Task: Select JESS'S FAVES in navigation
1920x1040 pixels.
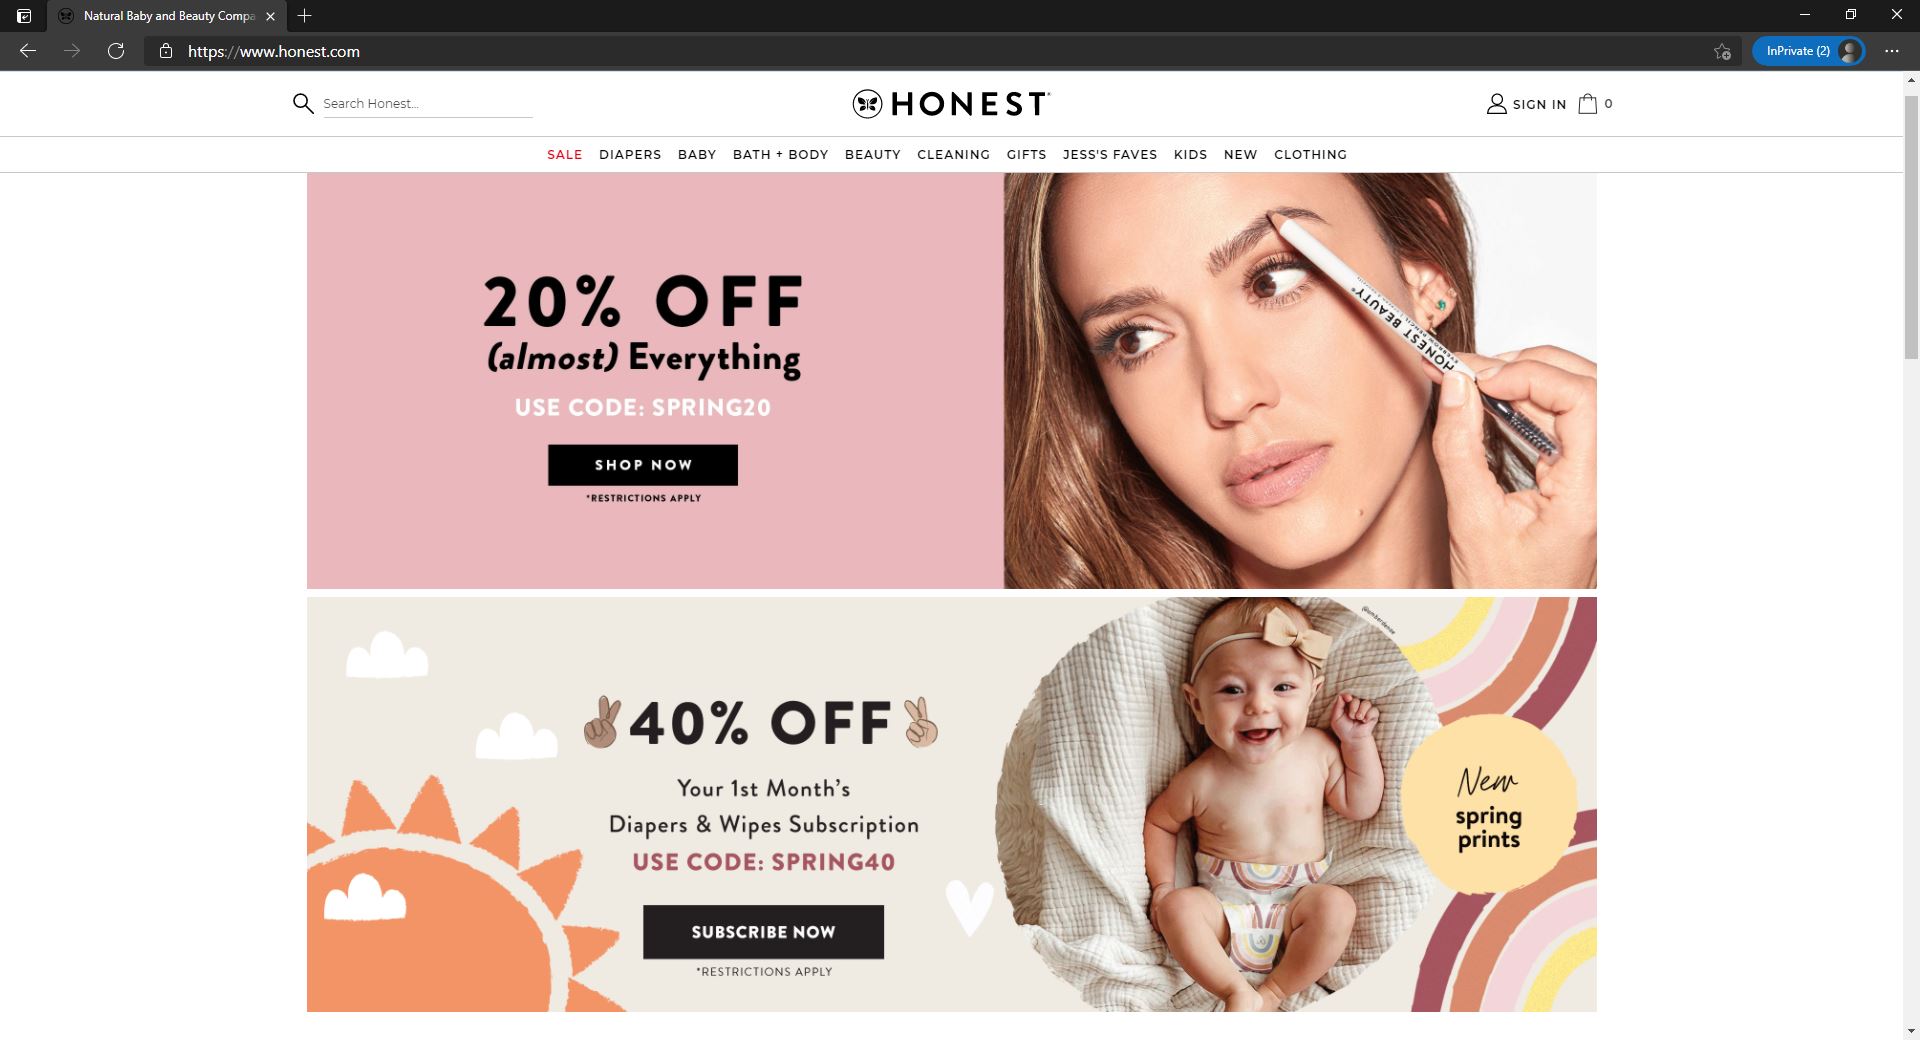Action: (x=1110, y=154)
